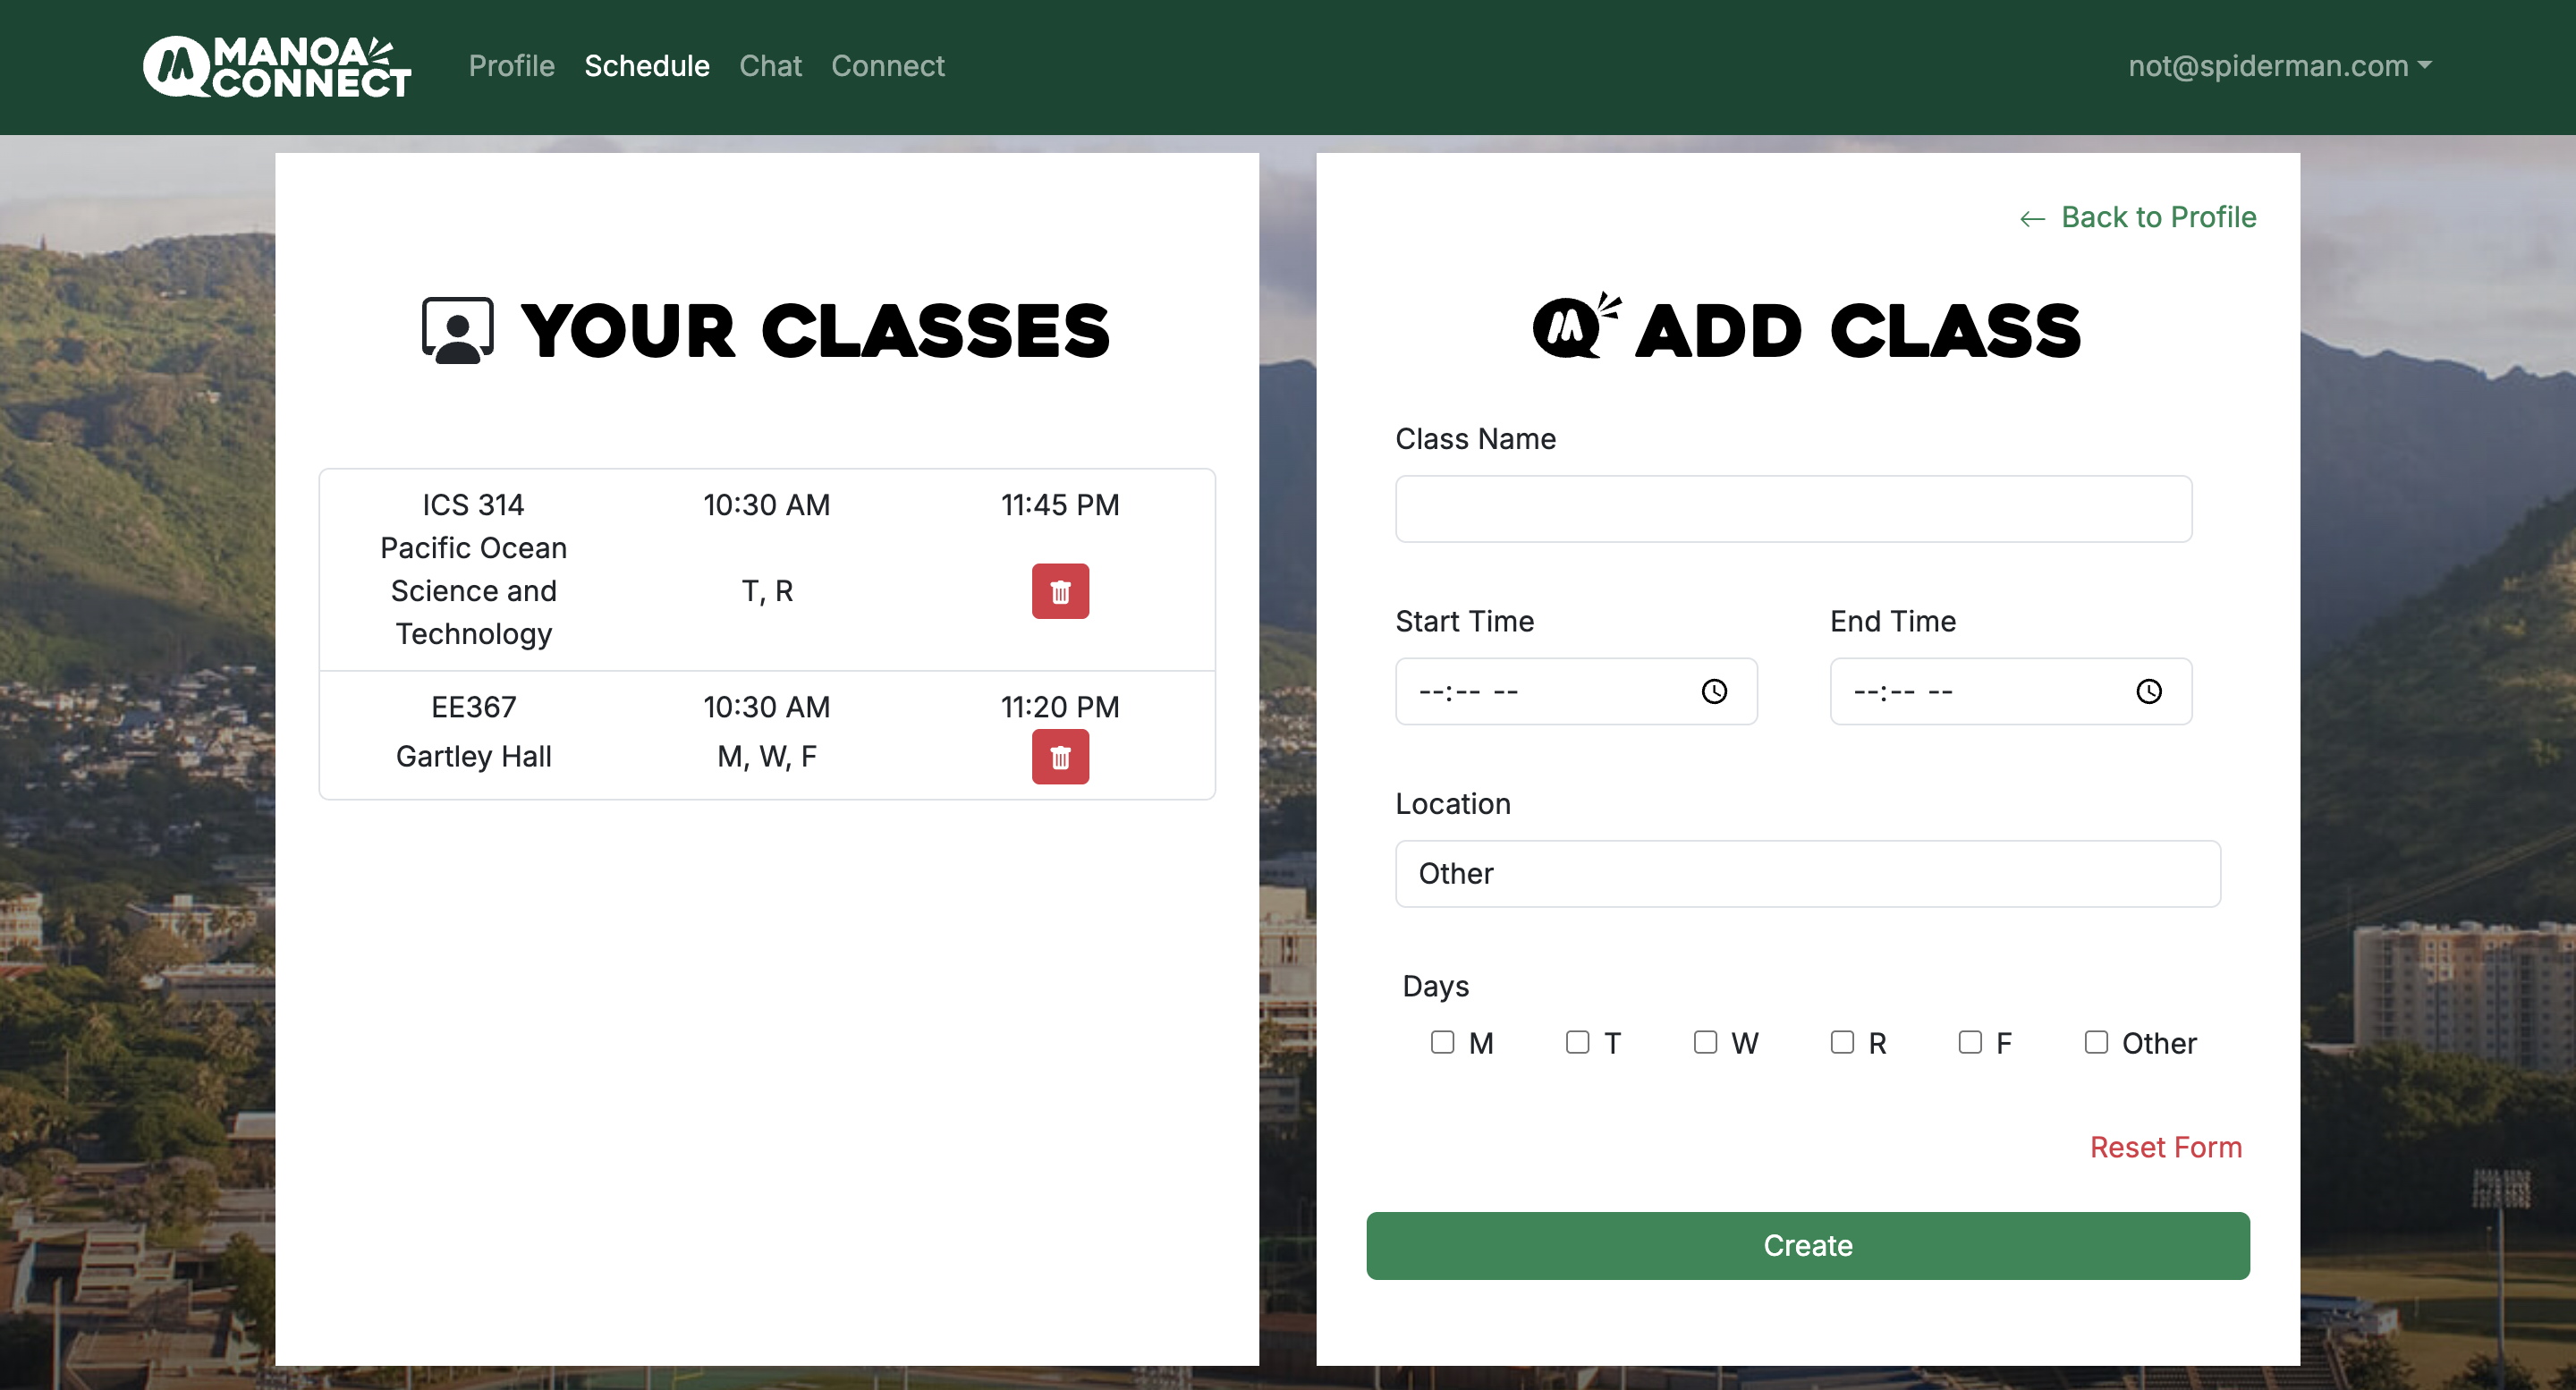This screenshot has width=2576, height=1390.
Task: Check the M day checkbox
Action: (1442, 1042)
